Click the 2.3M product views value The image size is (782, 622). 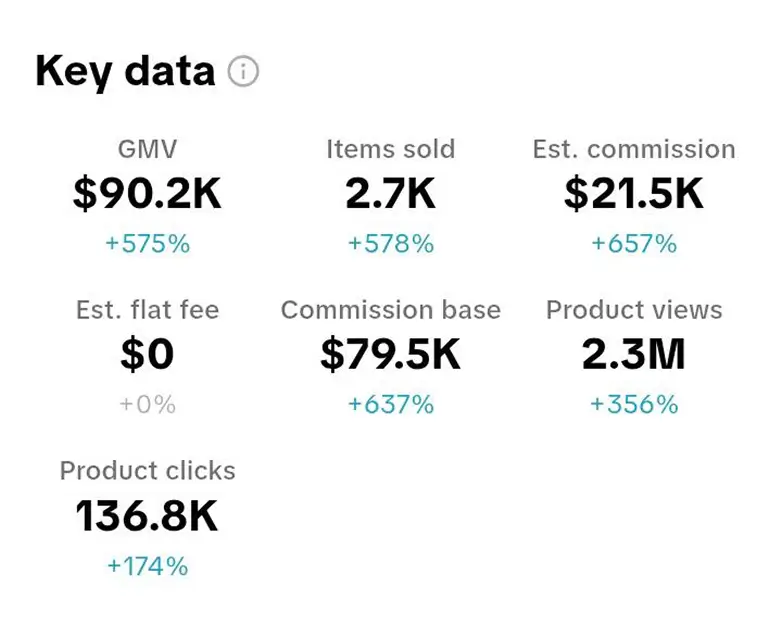pos(634,354)
